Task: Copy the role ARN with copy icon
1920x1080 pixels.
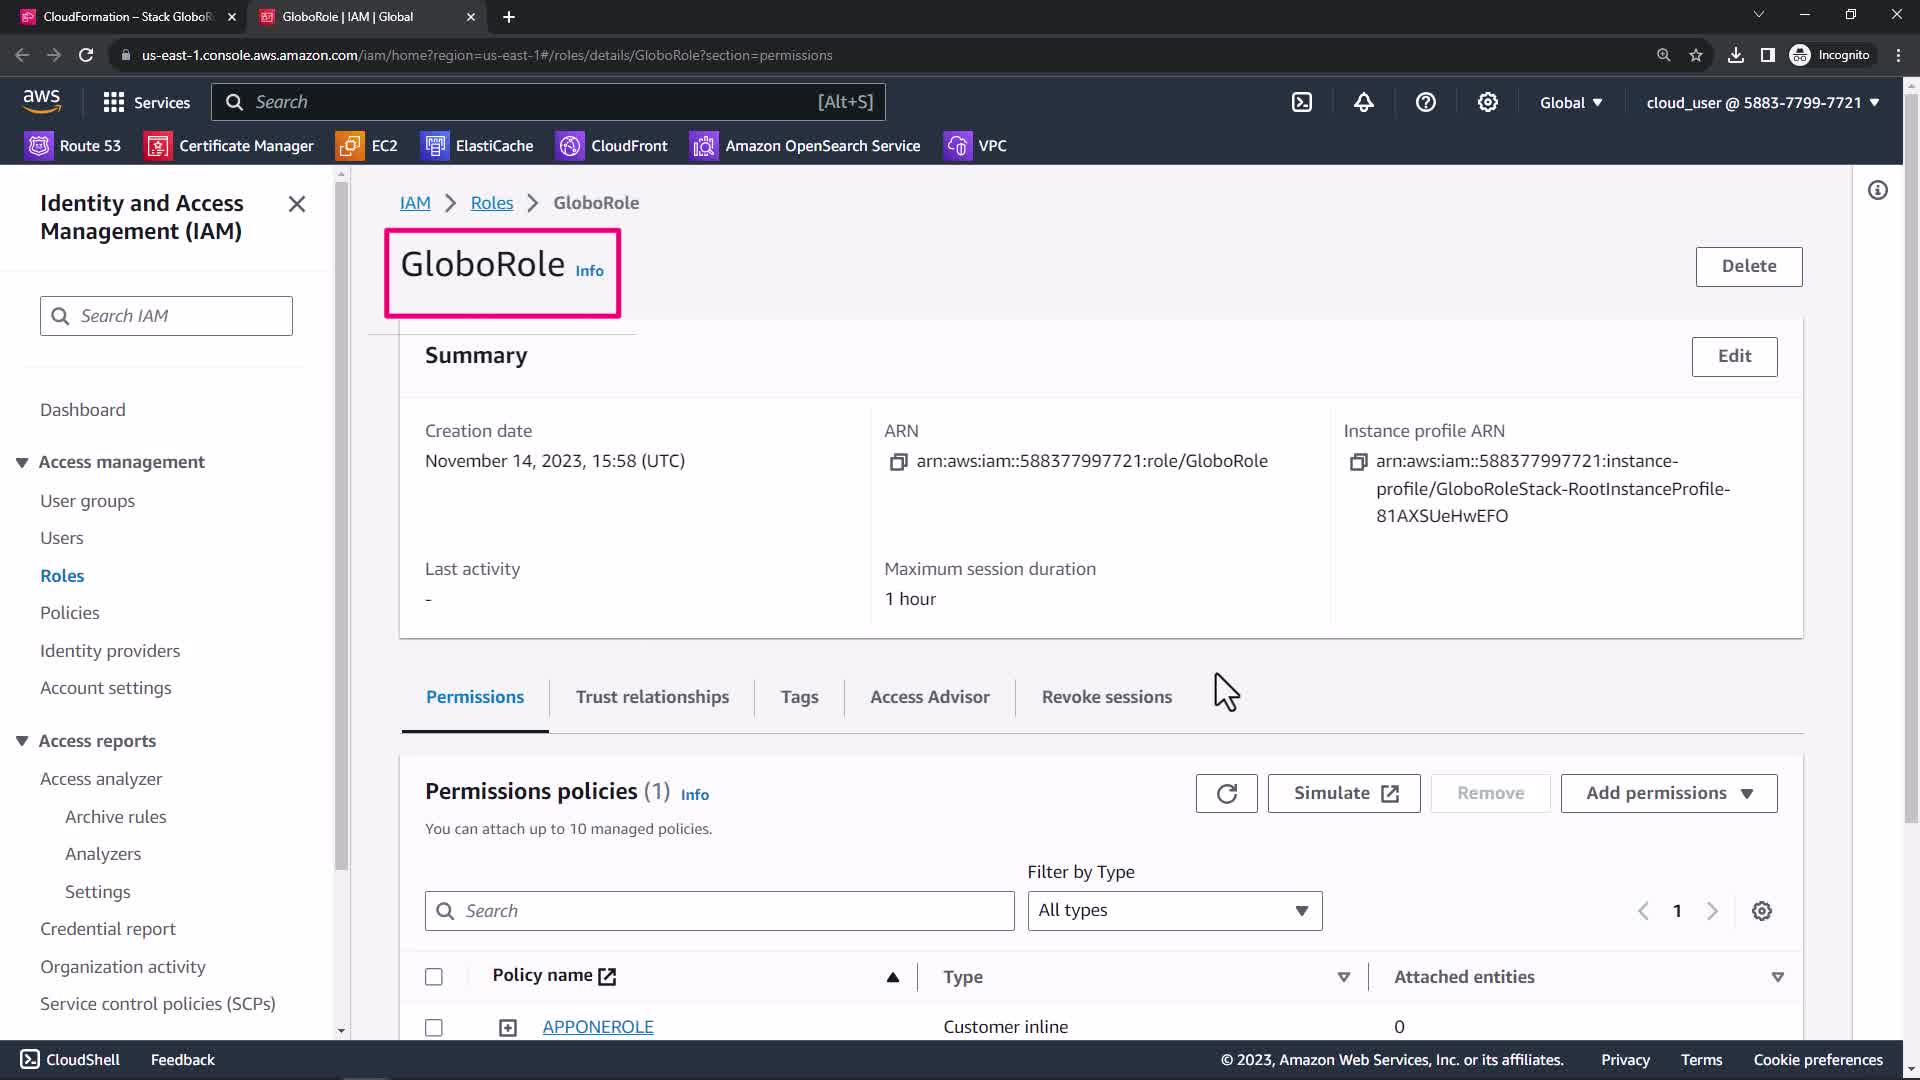Action: [898, 462]
